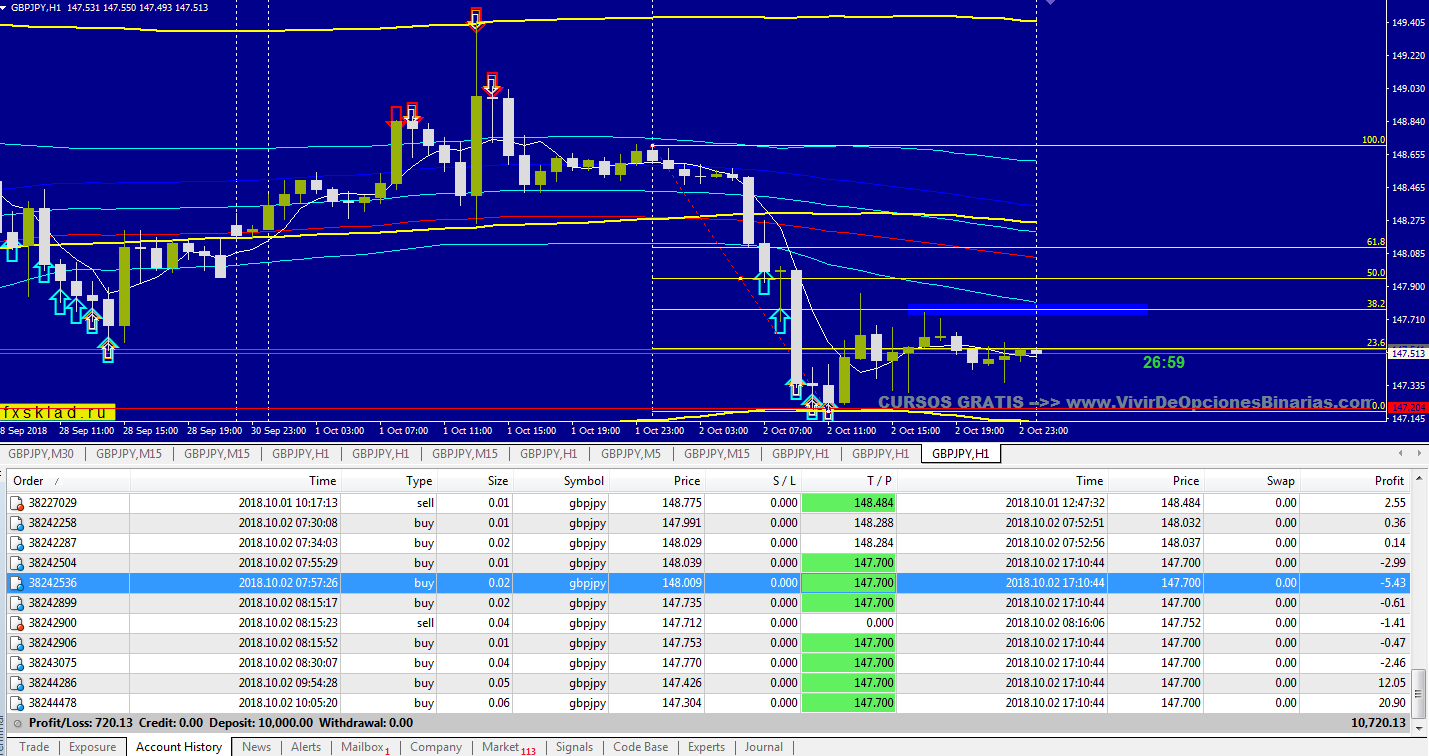Select the row for order 38242258
The height and width of the screenshot is (756, 1429).
point(700,523)
